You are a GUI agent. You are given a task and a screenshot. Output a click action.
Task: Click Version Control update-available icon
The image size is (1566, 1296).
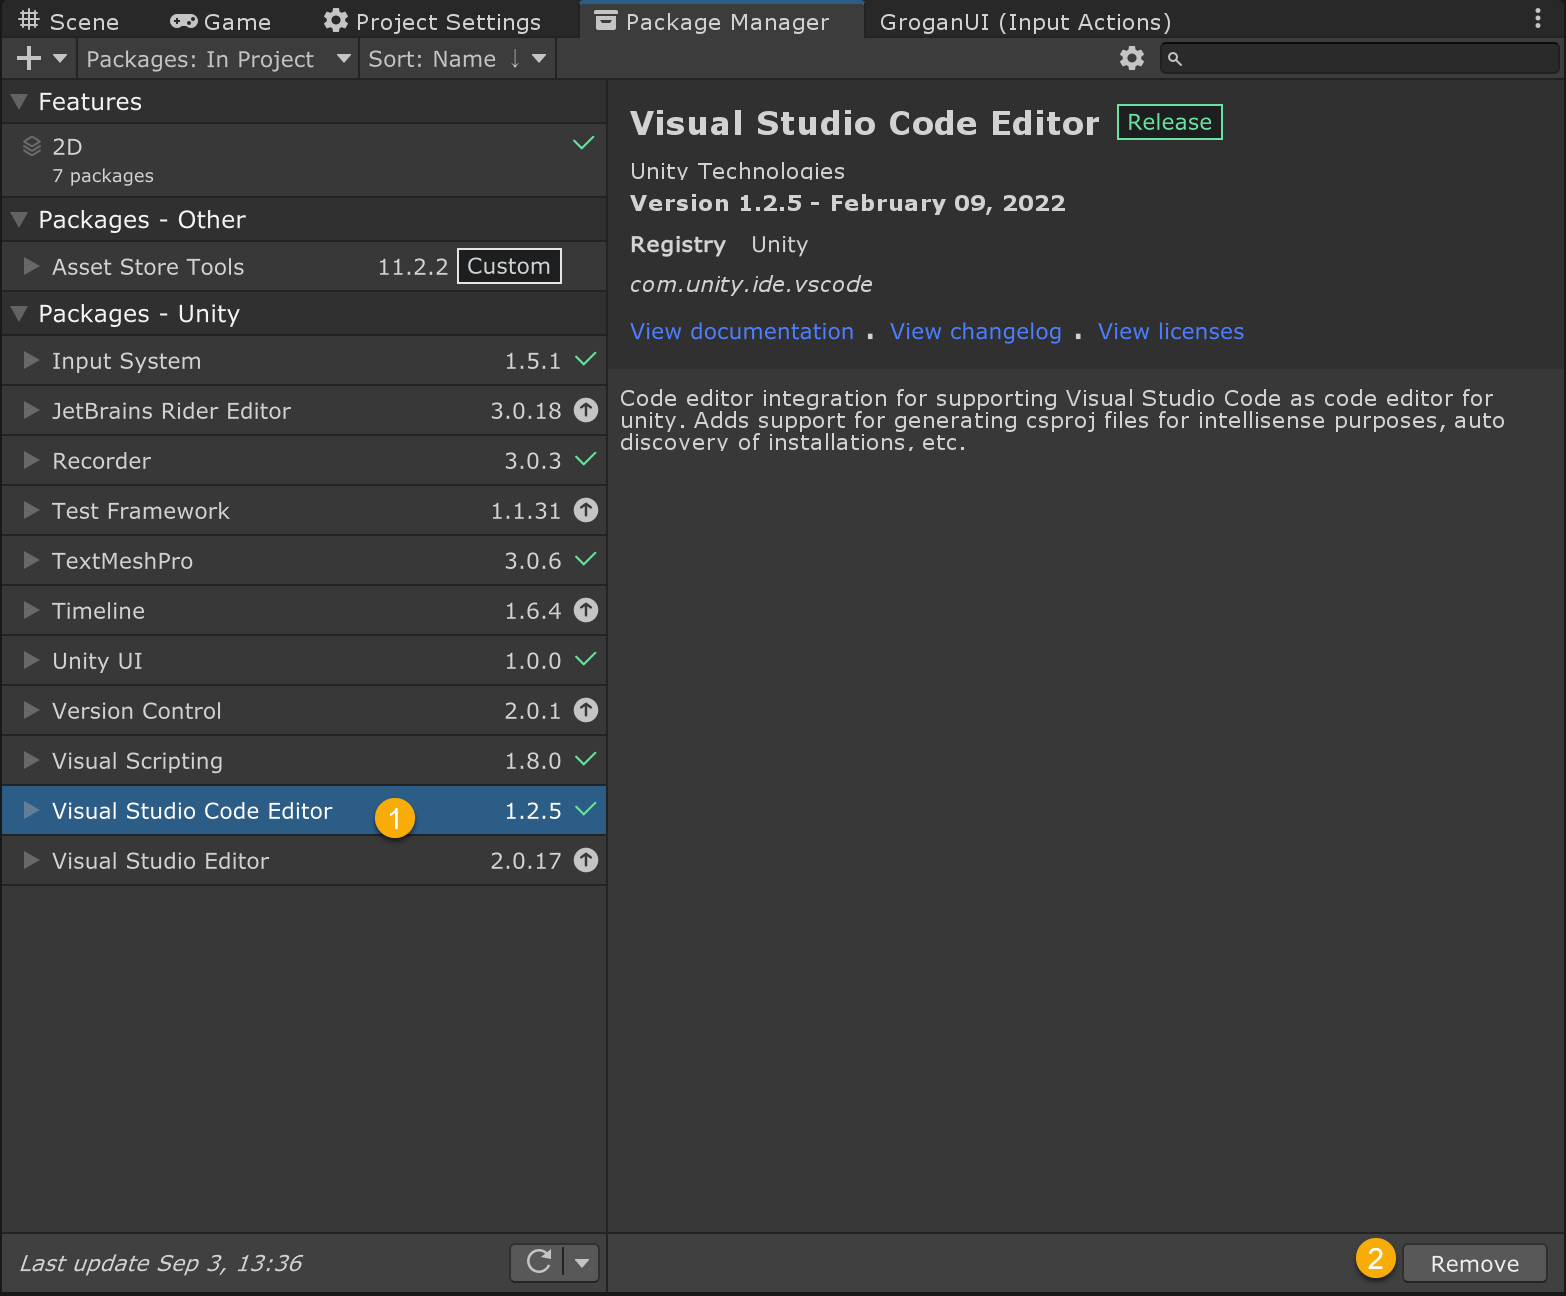point(586,710)
